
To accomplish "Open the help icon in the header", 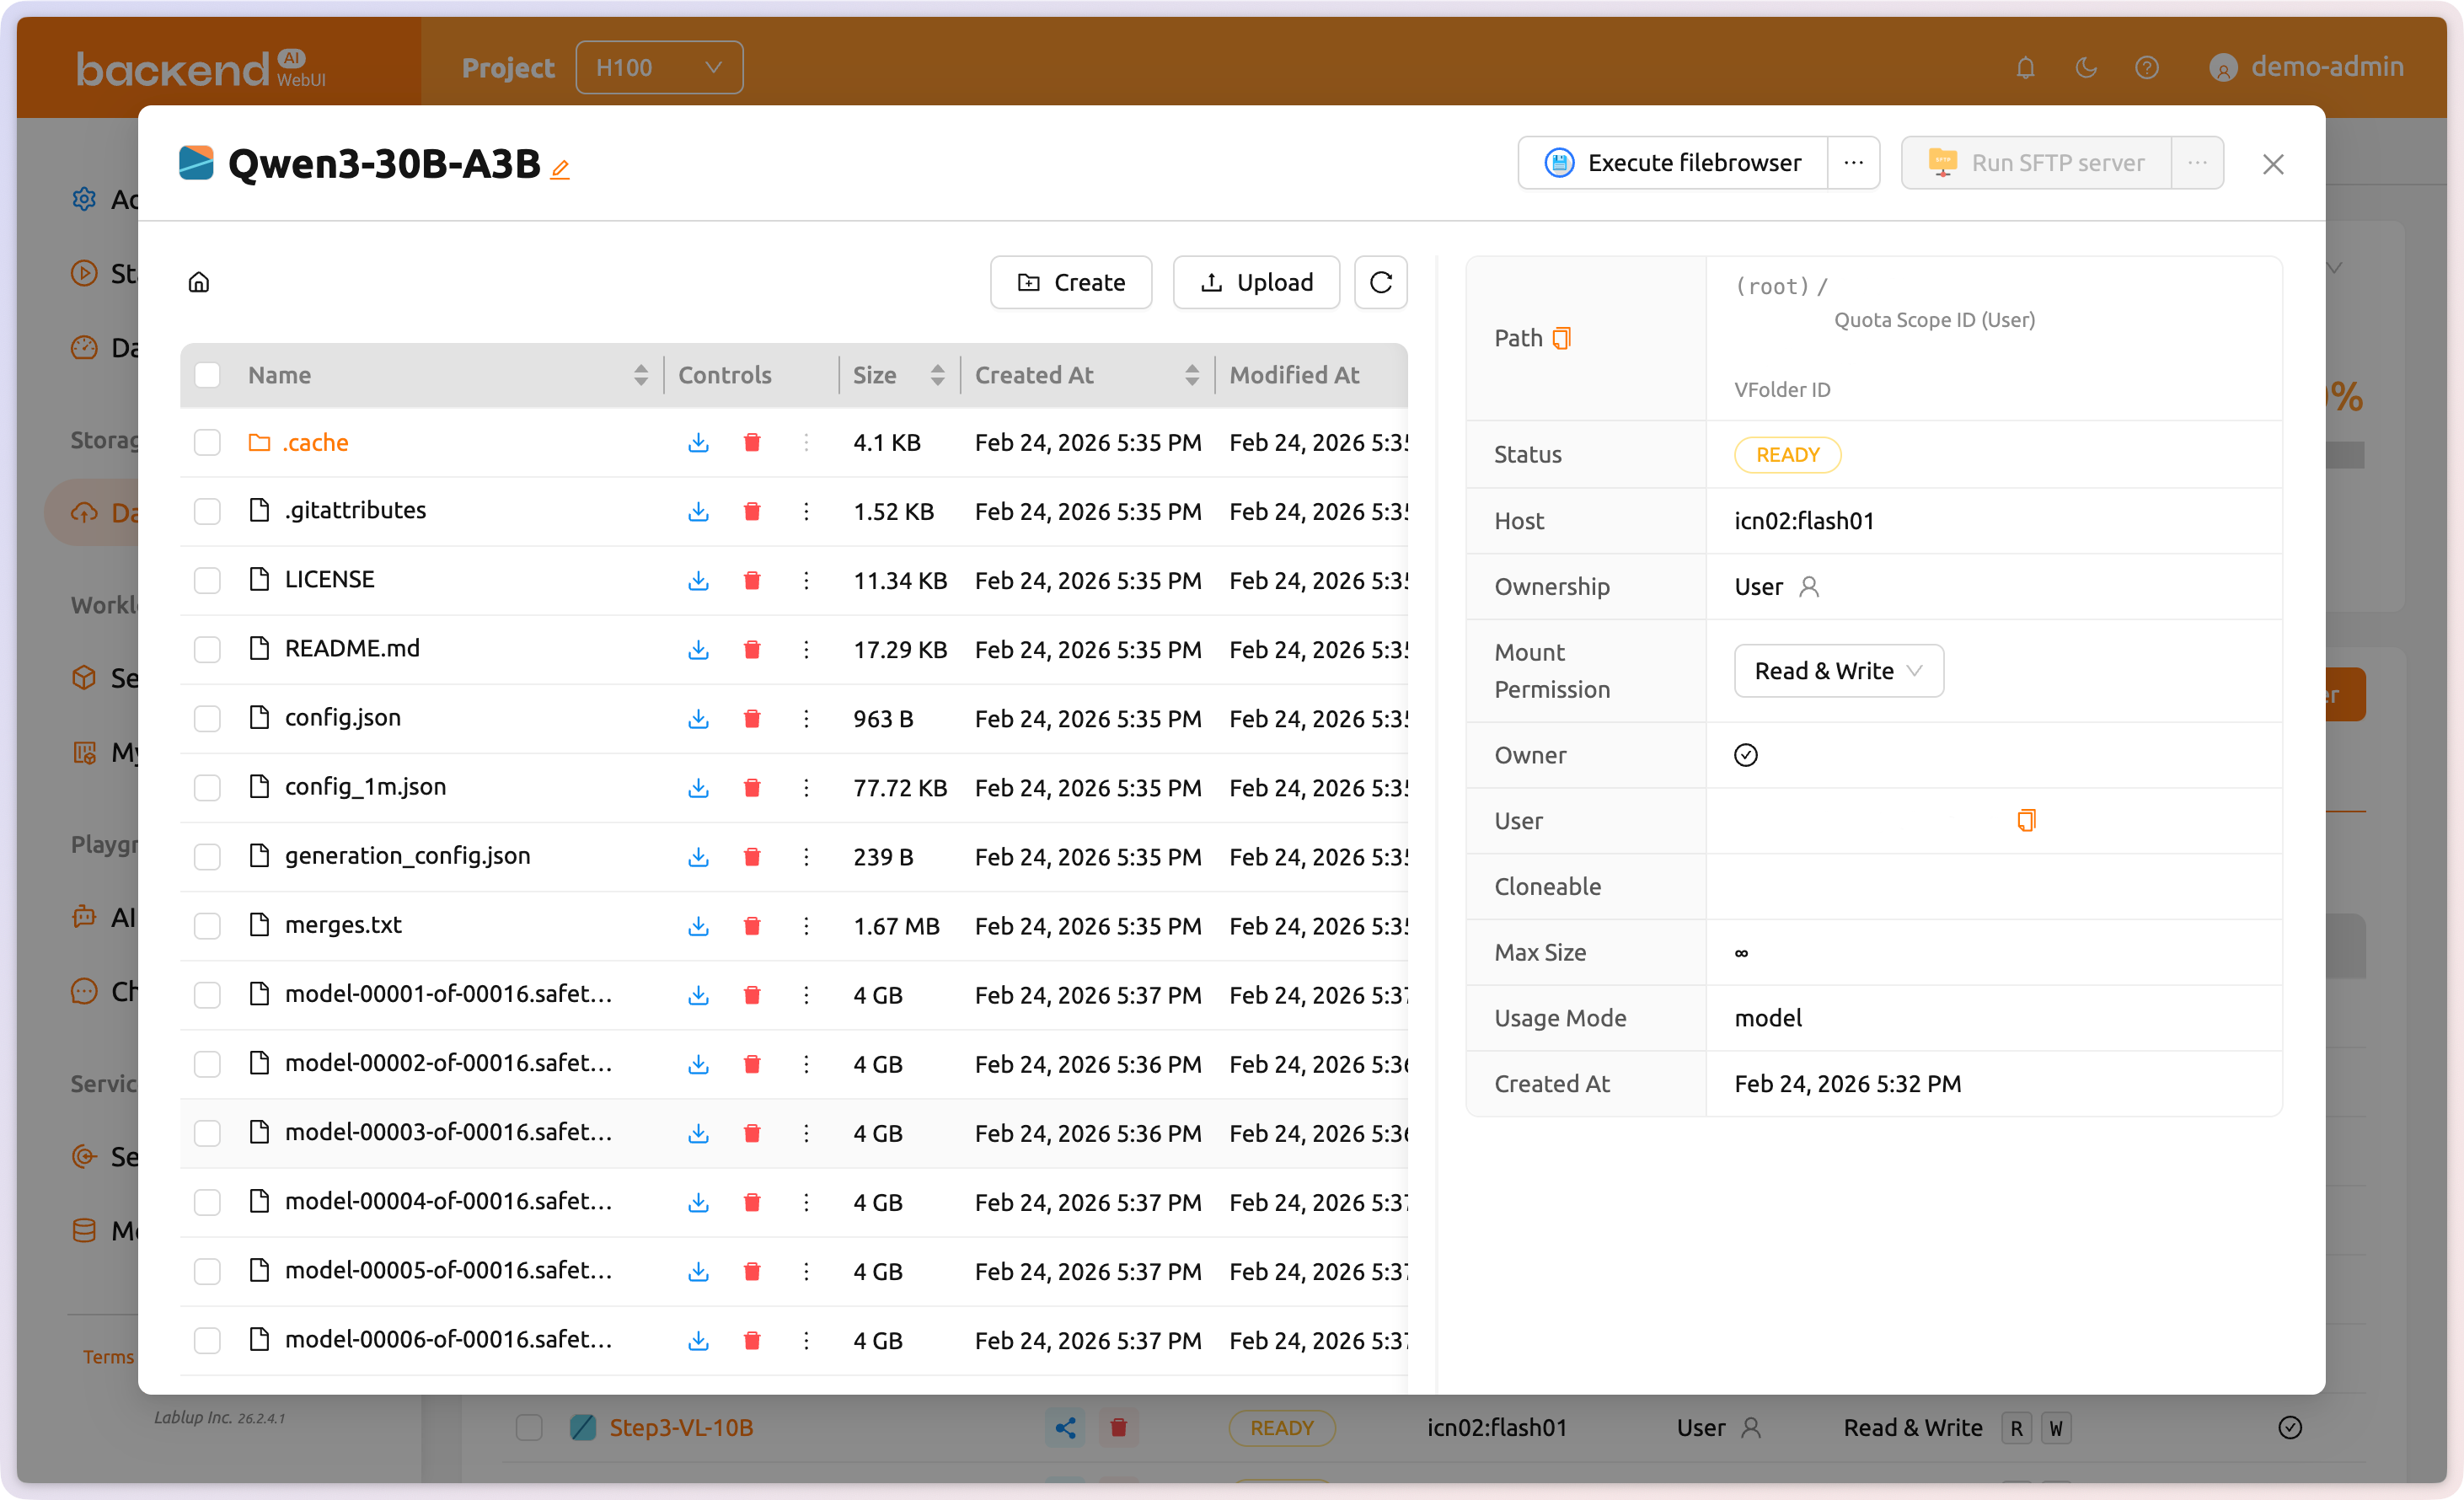I will (x=2147, y=67).
